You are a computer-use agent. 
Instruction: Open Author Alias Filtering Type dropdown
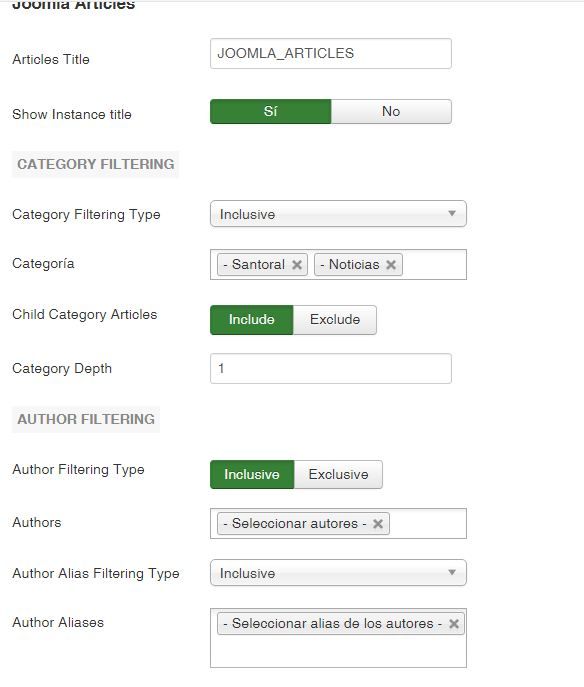338,573
